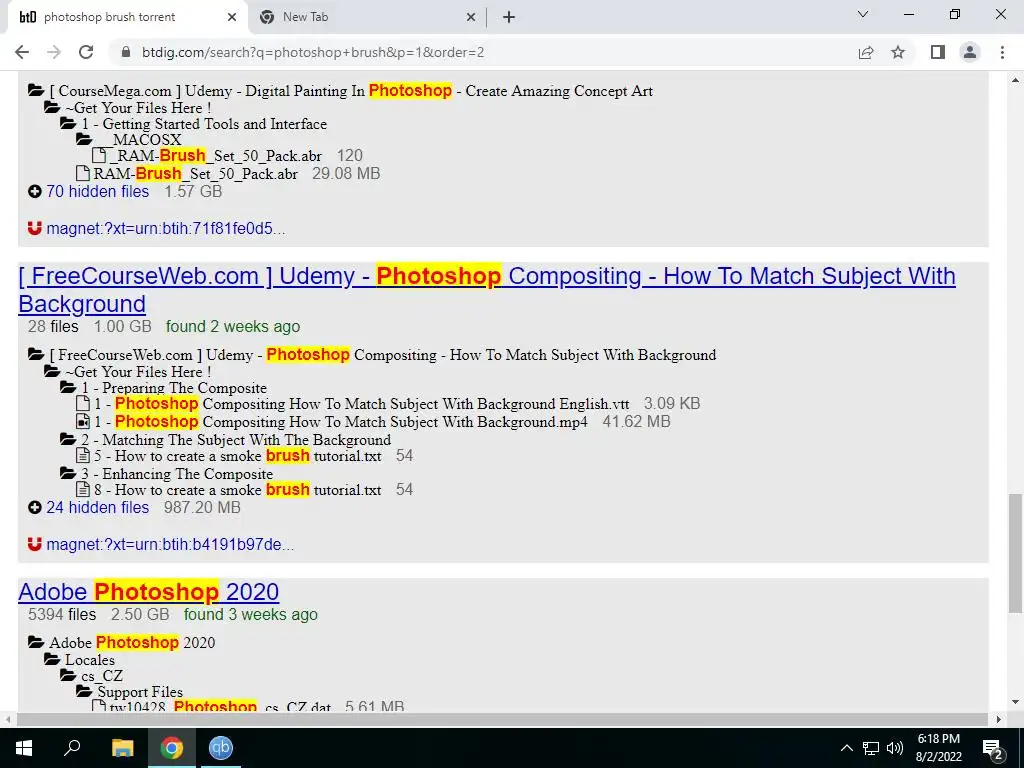Click the '1 - Preparing The Composite' folder icon
The image size is (1024, 768).
[x=68, y=387]
